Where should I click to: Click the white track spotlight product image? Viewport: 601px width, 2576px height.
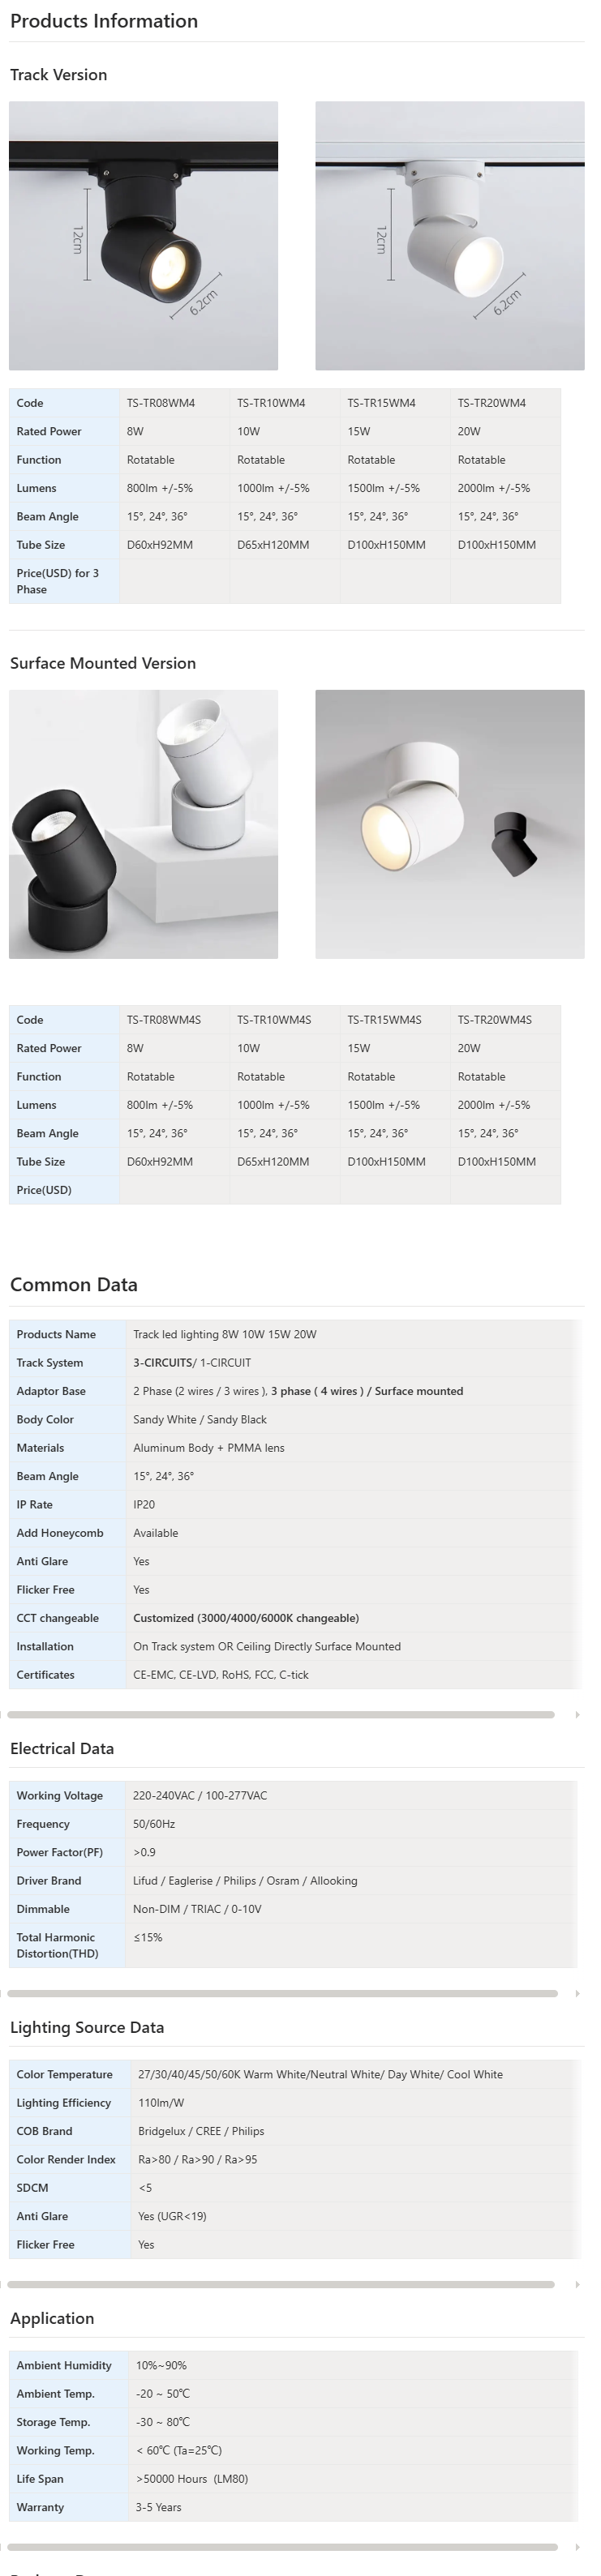(449, 235)
